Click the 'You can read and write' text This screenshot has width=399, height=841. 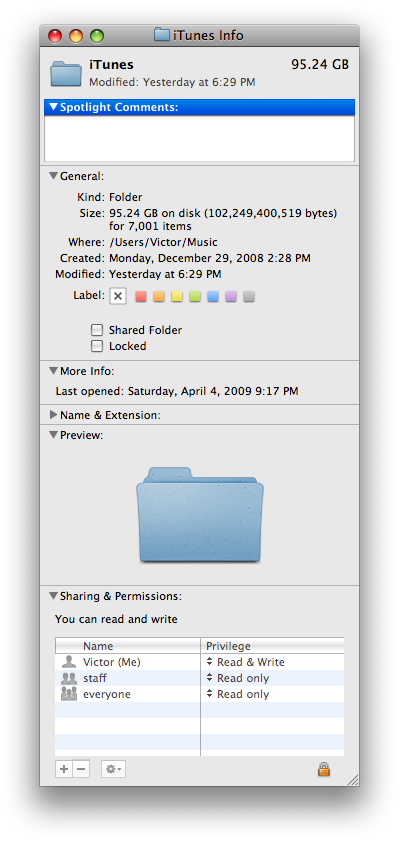coord(116,619)
